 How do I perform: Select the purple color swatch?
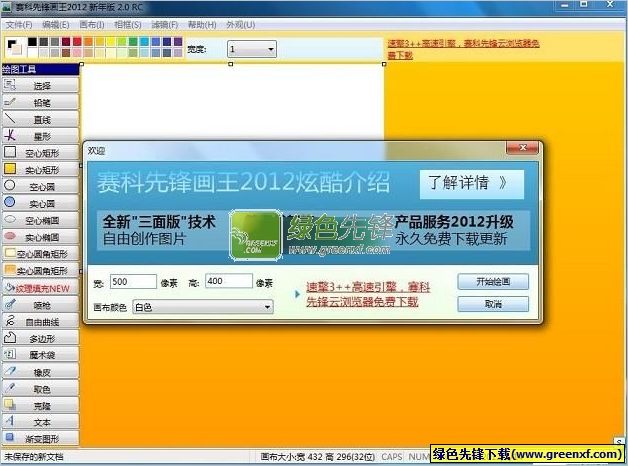(178, 42)
